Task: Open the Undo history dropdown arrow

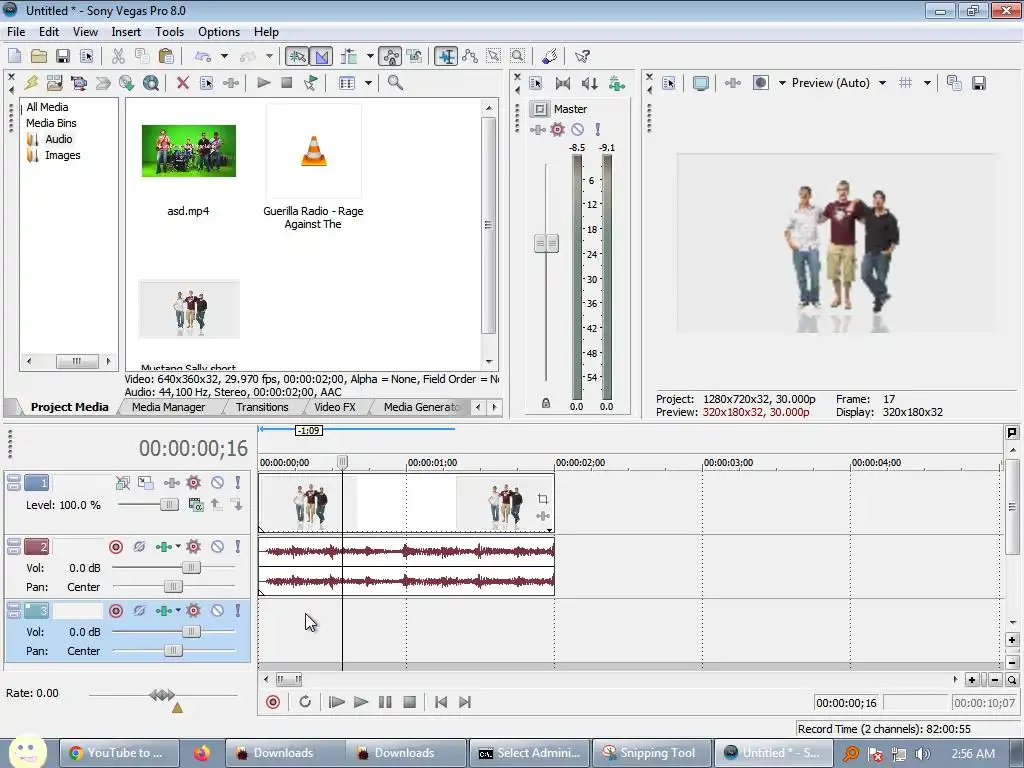Action: tap(224, 56)
